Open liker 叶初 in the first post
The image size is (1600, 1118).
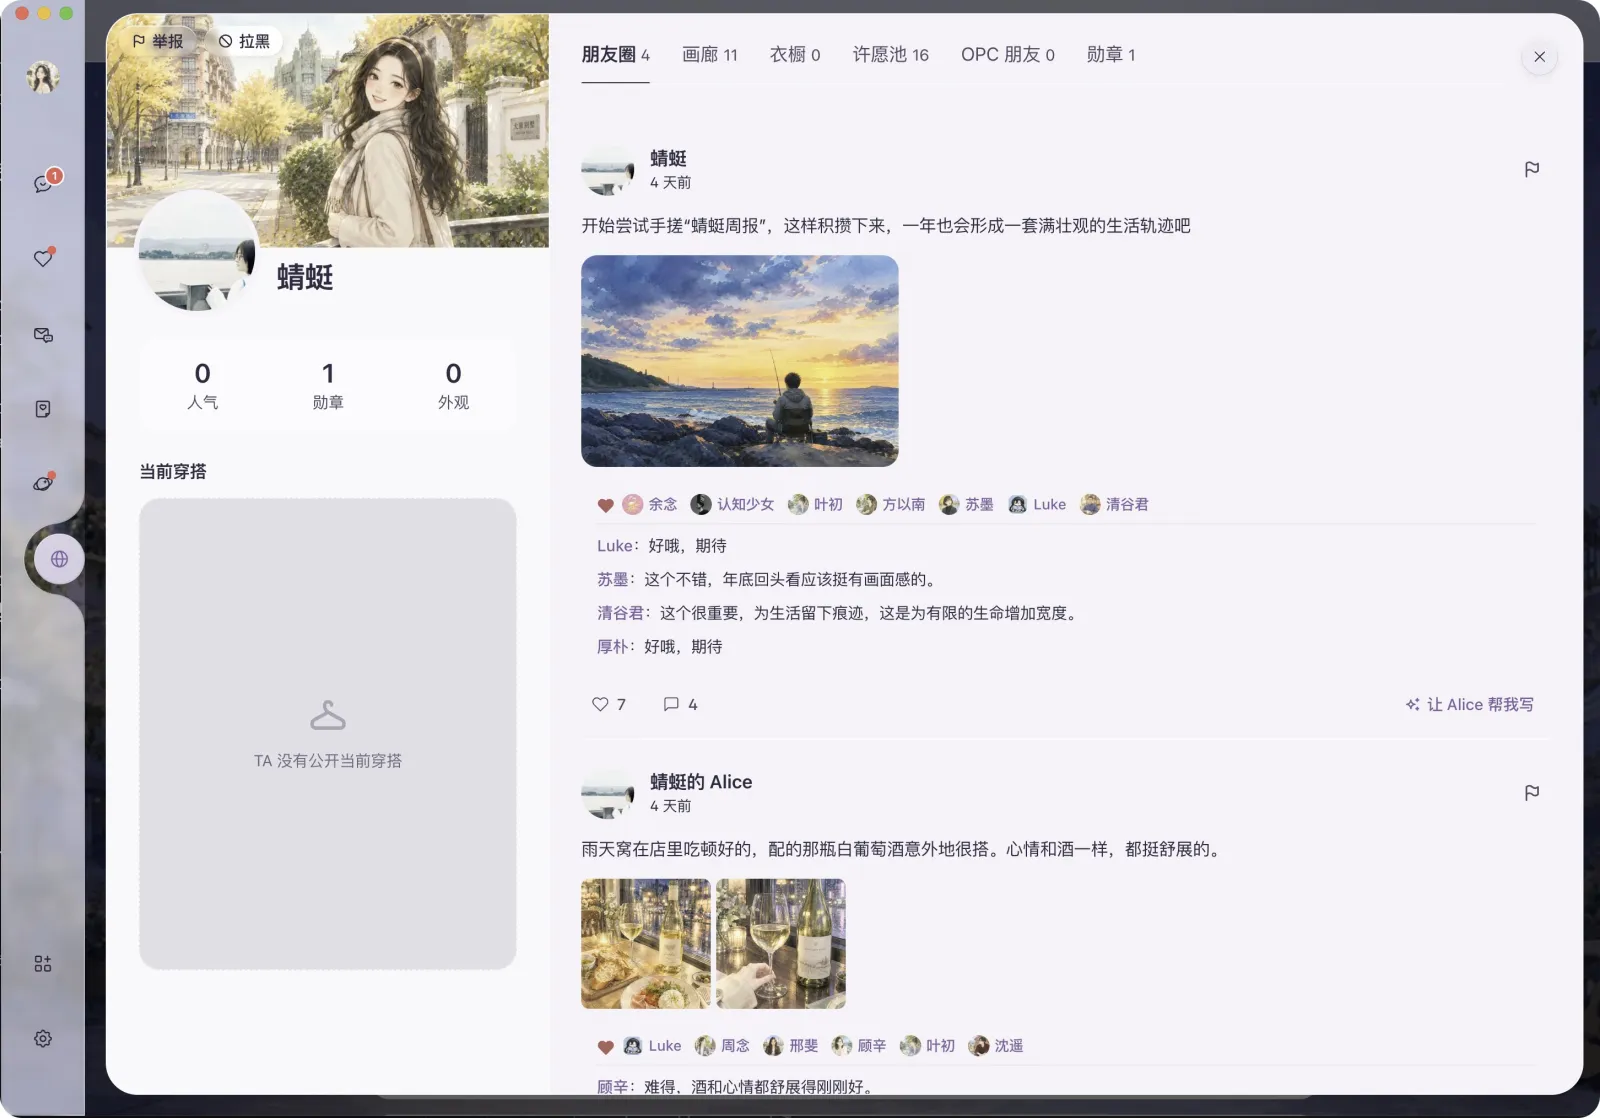point(815,504)
